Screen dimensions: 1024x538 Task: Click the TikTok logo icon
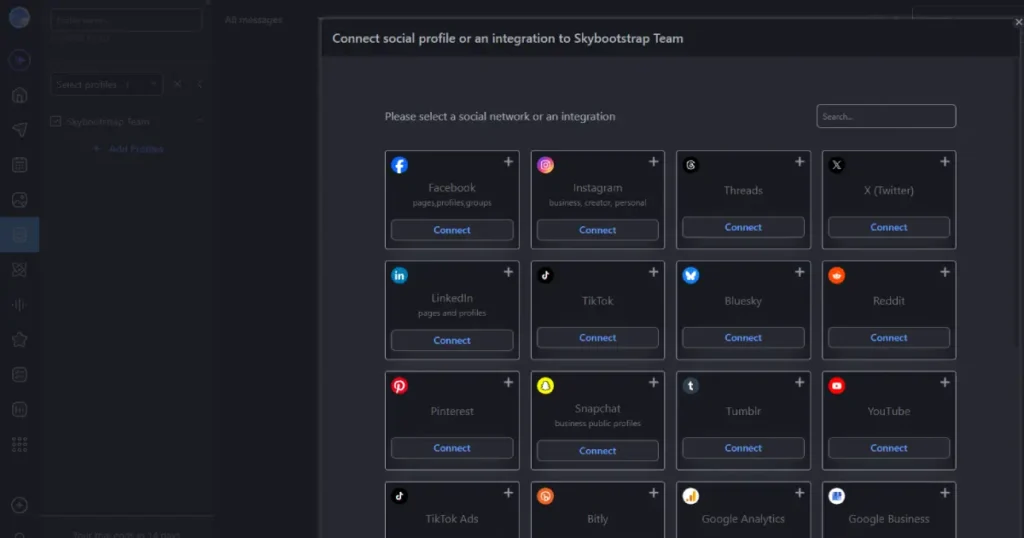coord(545,276)
